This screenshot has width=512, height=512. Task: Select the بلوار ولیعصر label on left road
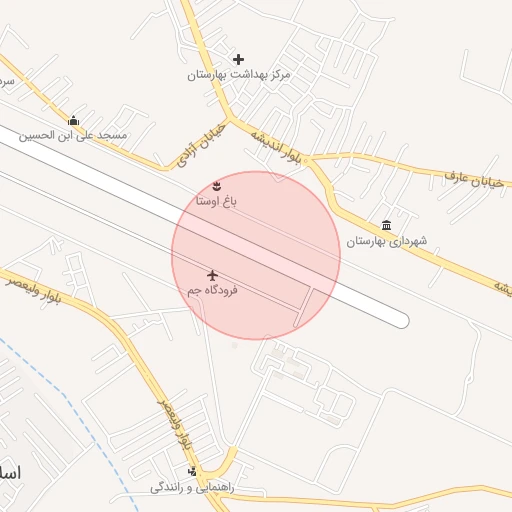point(34,291)
